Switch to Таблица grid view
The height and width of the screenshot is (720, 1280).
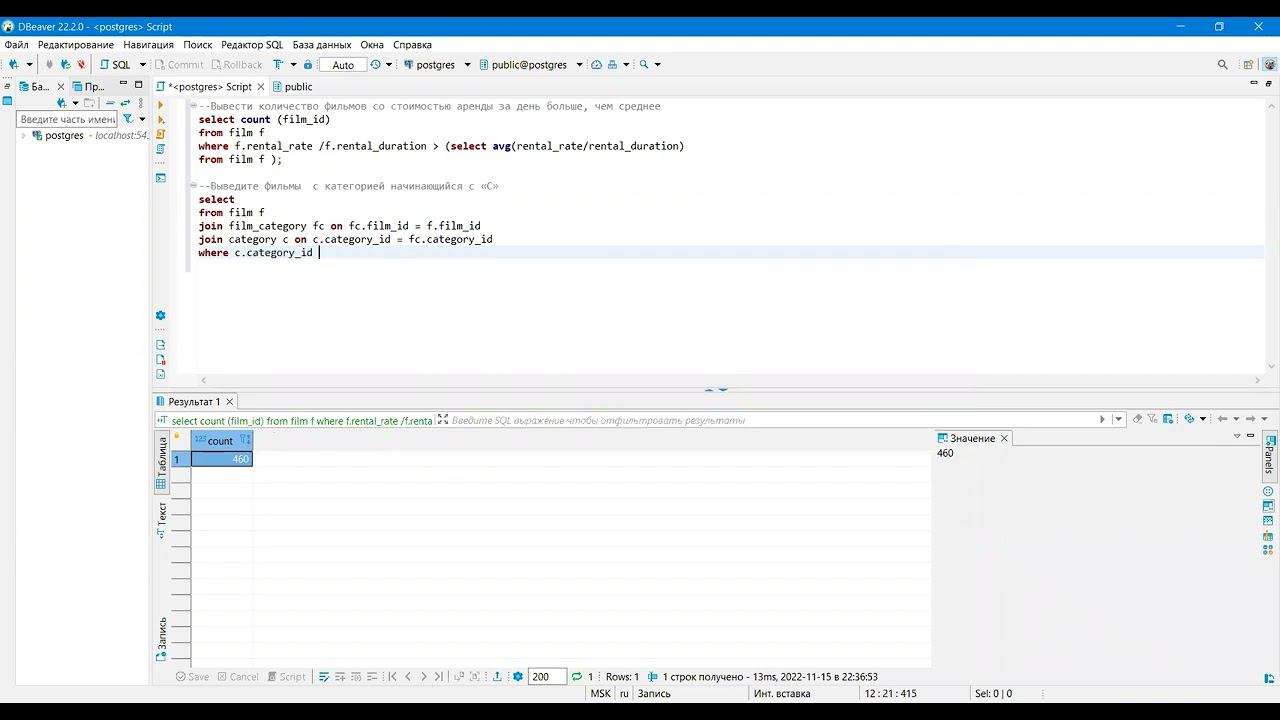pos(162,462)
